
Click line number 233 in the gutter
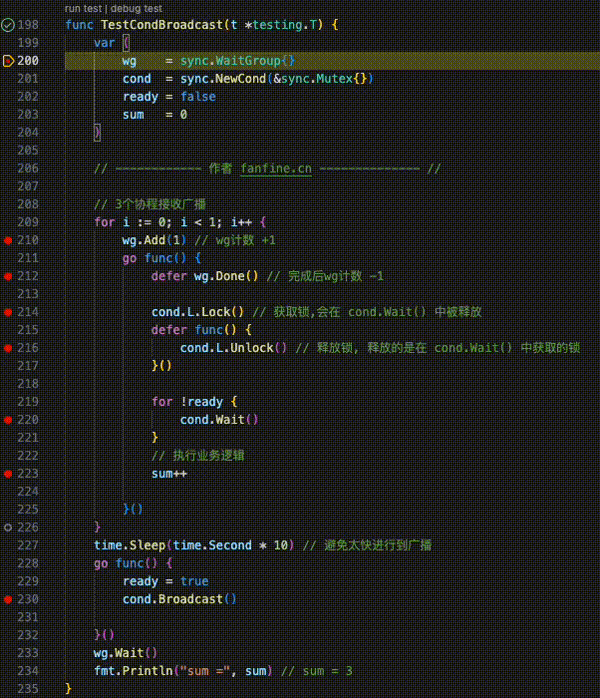28,653
